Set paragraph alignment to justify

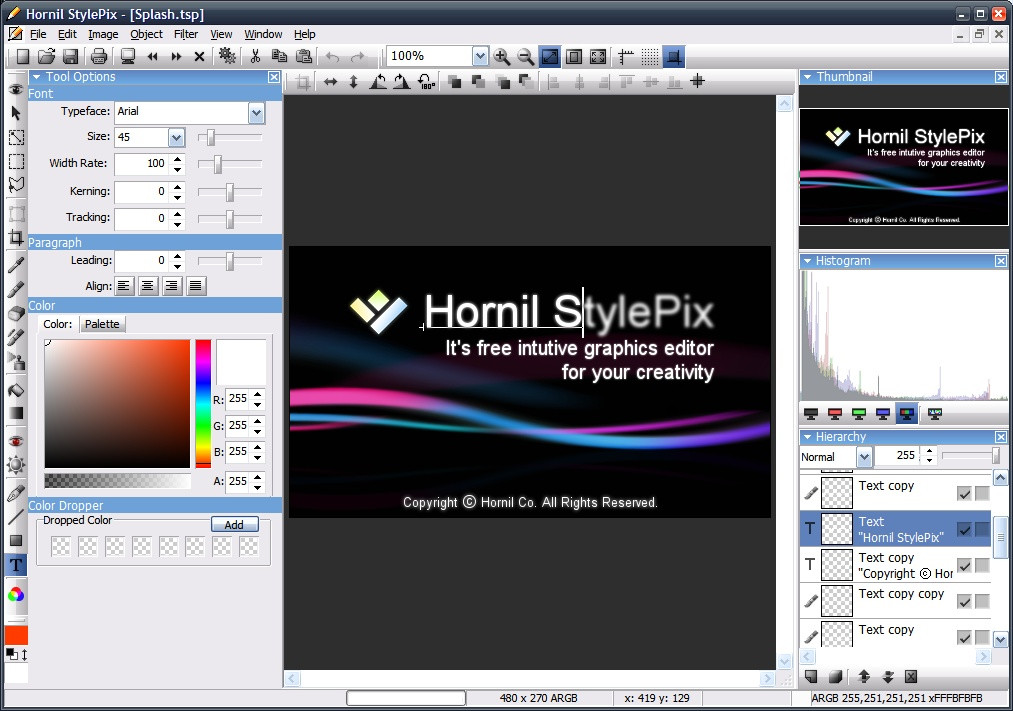click(x=196, y=285)
